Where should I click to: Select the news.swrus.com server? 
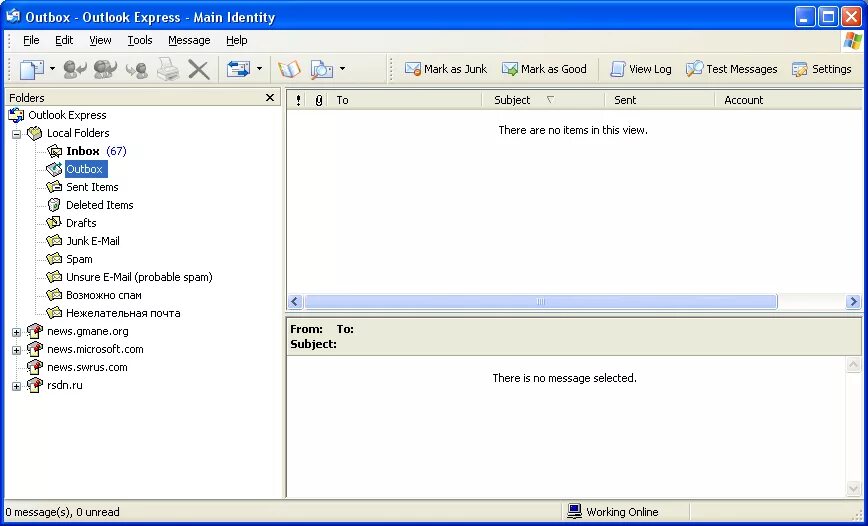pyautogui.click(x=87, y=367)
